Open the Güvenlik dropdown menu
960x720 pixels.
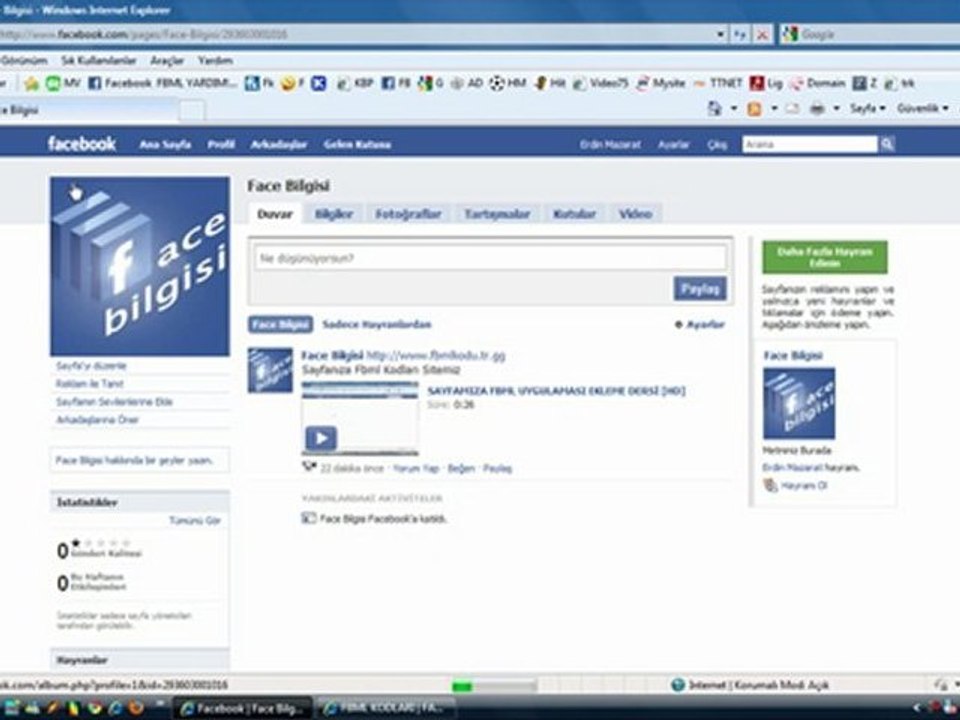tap(923, 108)
